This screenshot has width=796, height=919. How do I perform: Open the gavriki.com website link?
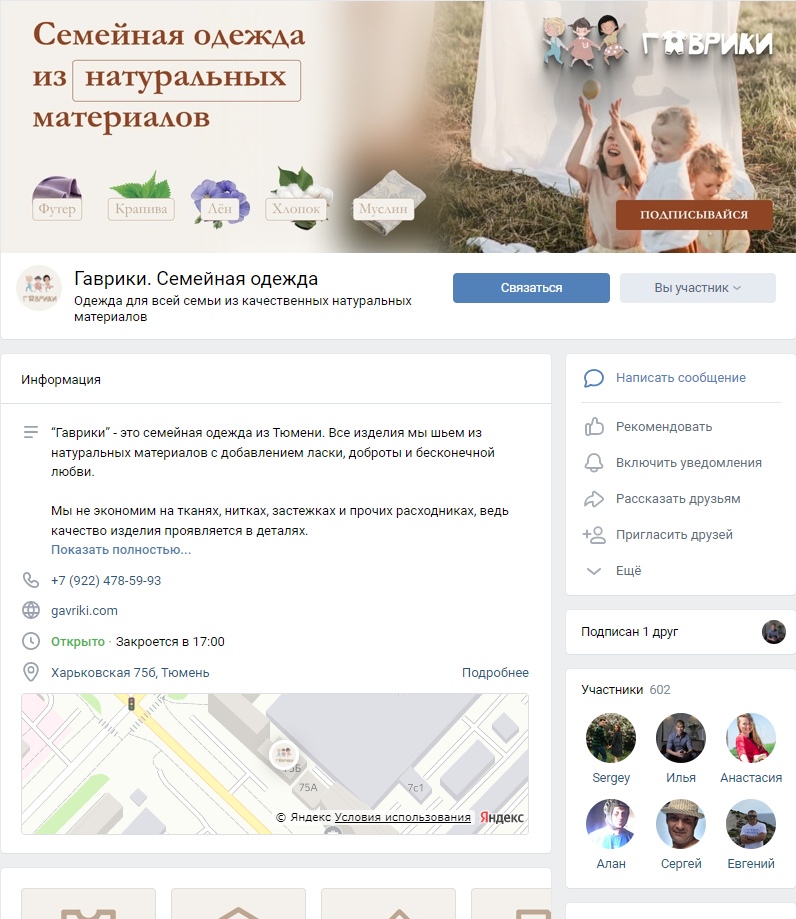point(84,611)
